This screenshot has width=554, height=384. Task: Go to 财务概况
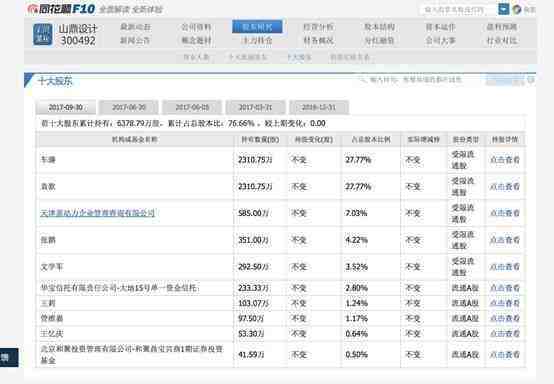coord(318,41)
